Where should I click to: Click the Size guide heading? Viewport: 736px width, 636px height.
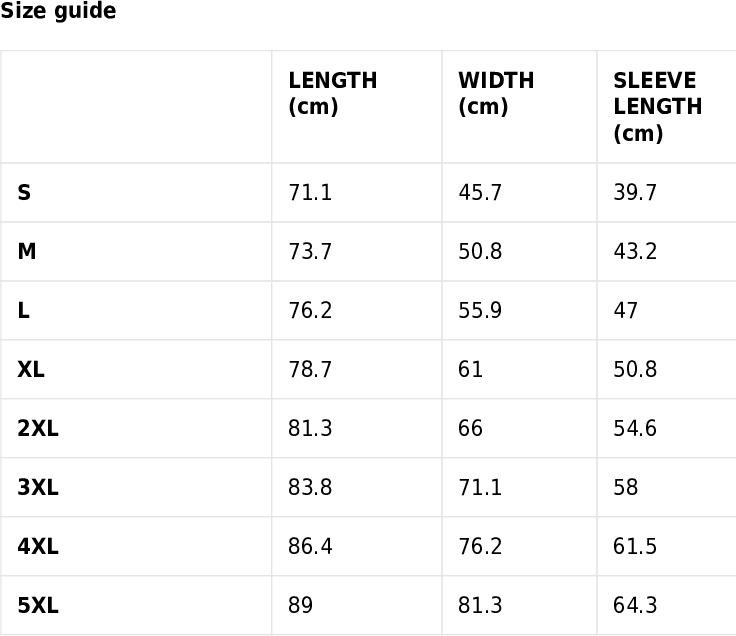(x=58, y=11)
